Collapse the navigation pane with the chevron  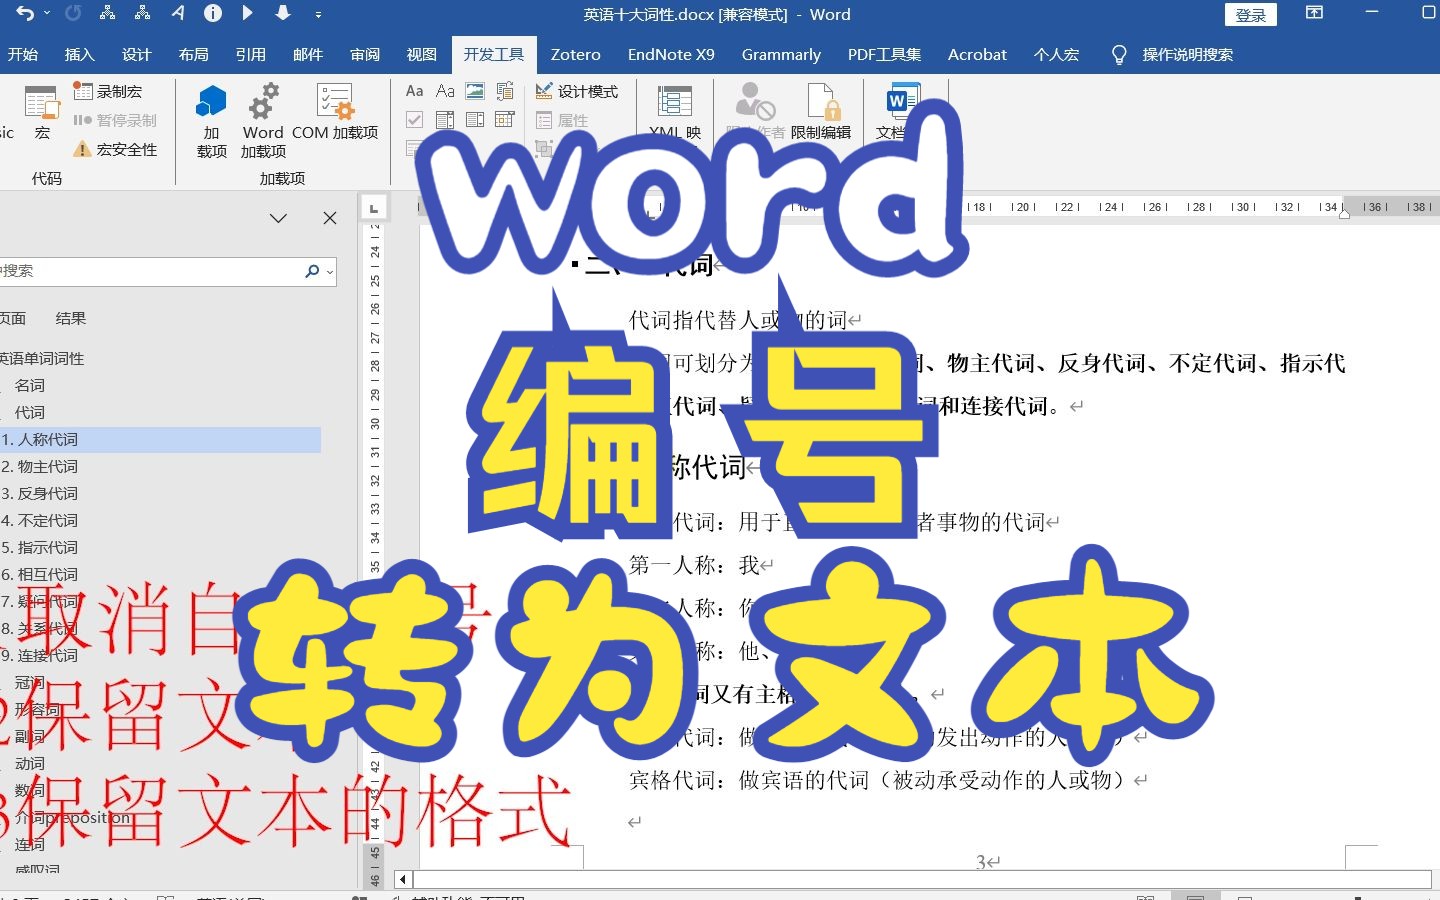click(x=278, y=218)
